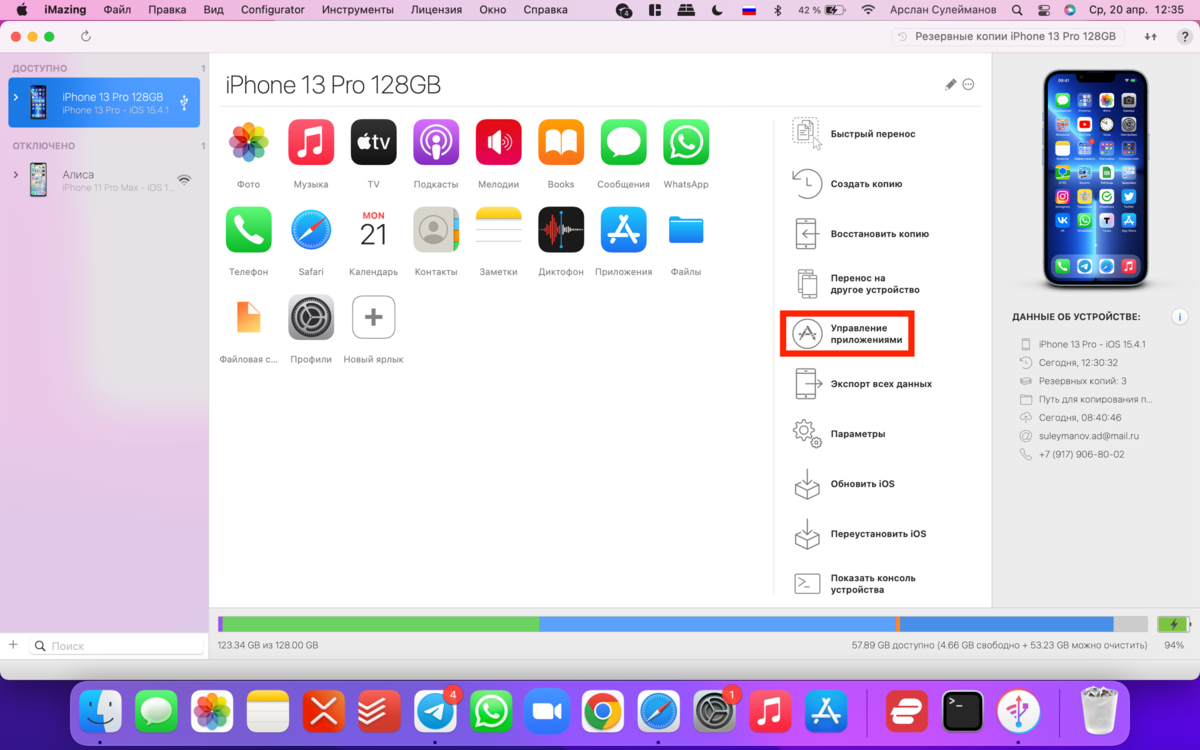
Task: Click the iPhone screen preview image
Action: 1095,178
